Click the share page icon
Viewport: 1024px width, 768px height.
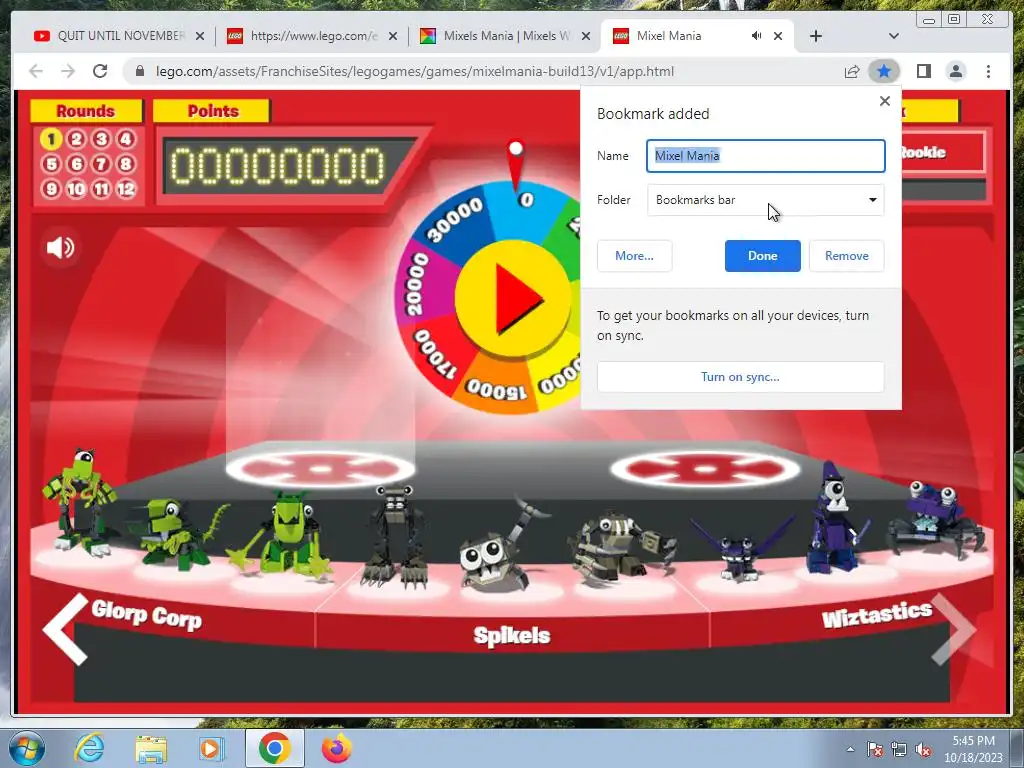point(852,71)
